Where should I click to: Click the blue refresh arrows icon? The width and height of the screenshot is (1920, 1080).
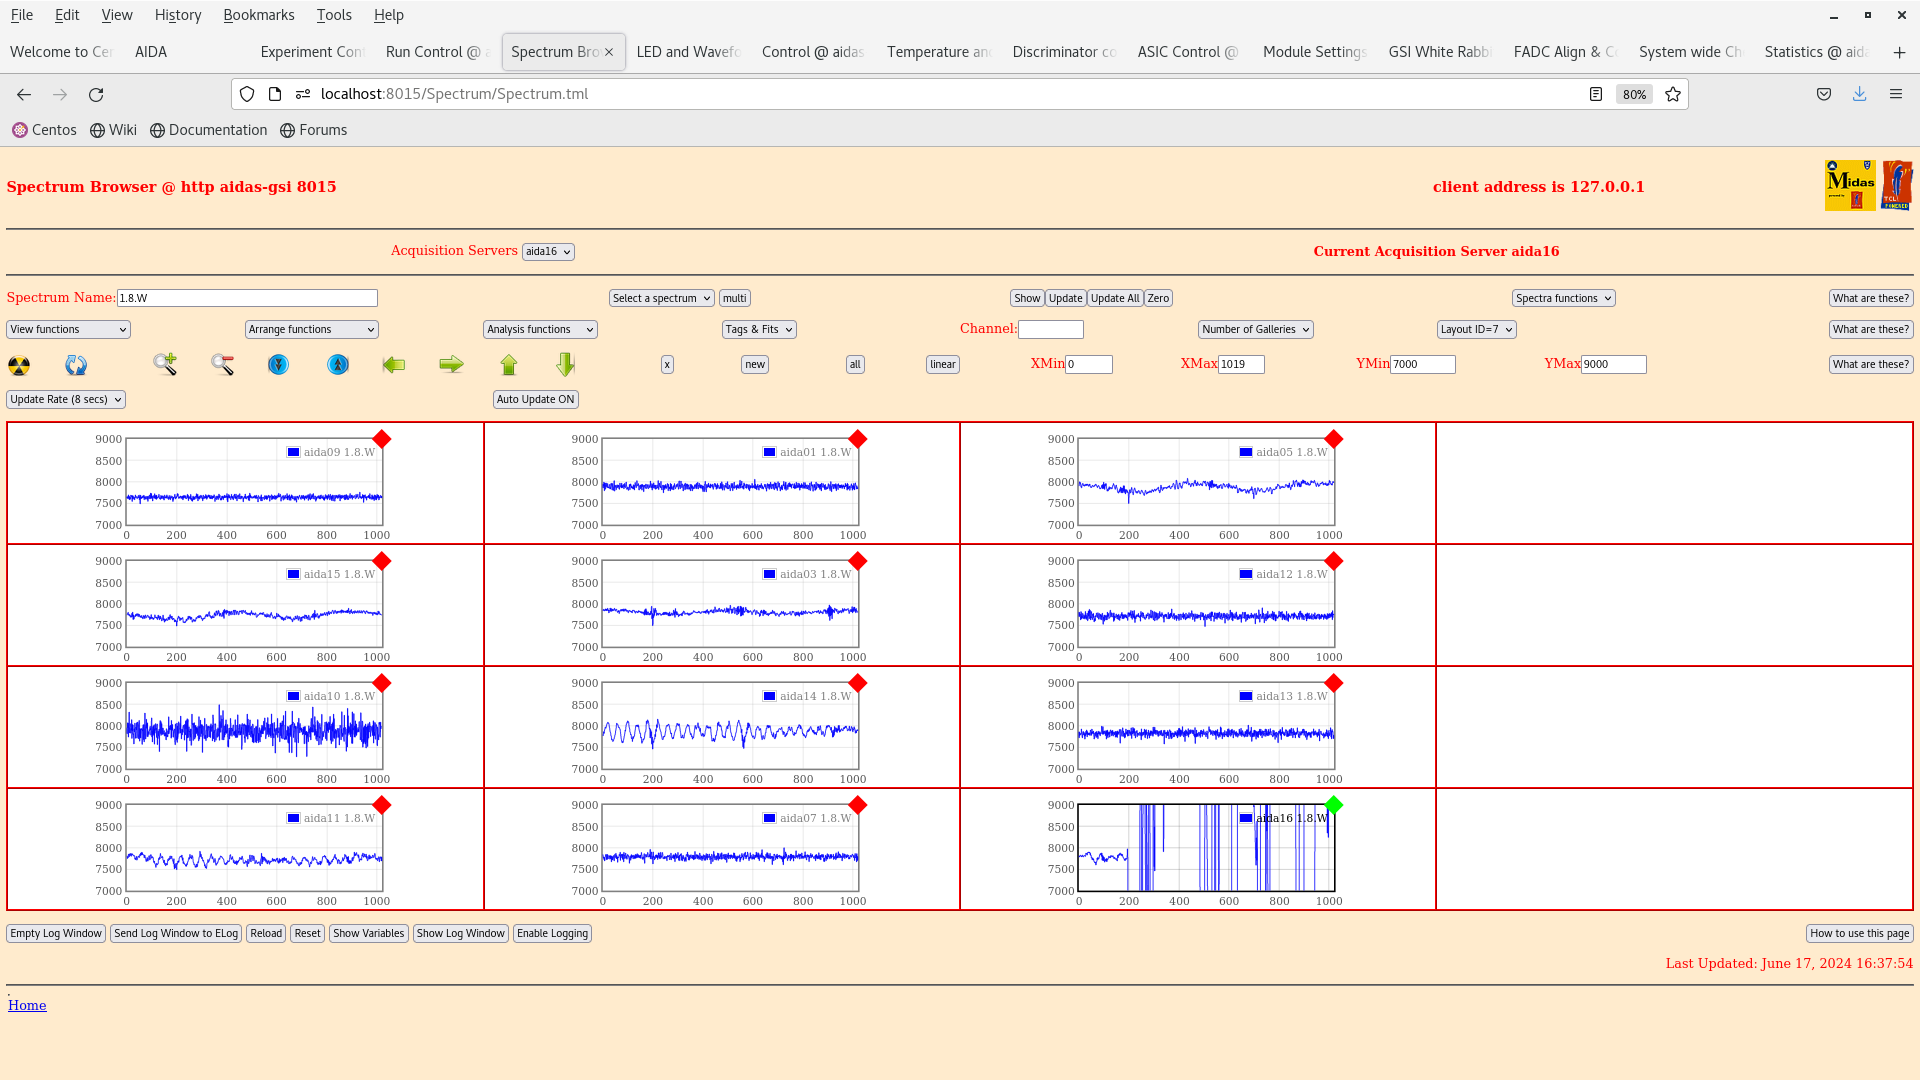coord(76,365)
